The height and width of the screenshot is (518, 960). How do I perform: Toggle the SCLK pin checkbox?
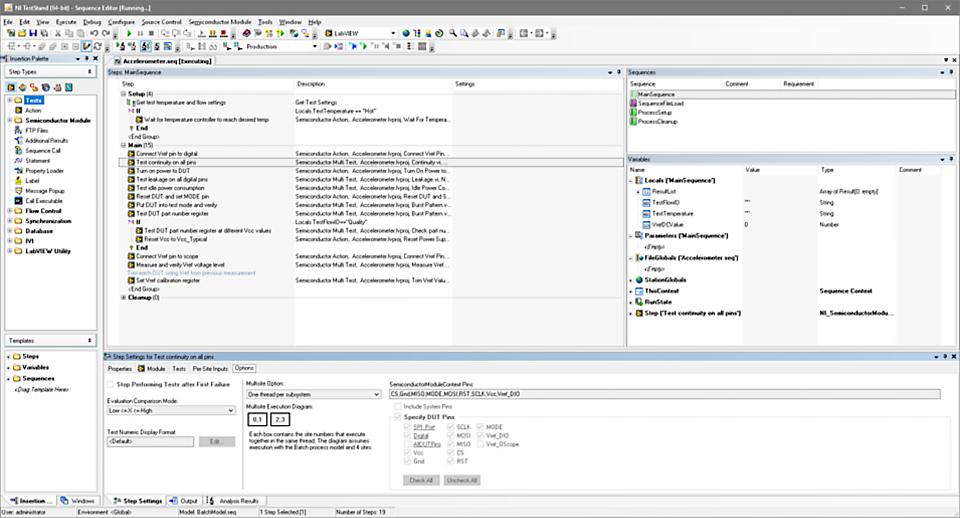click(x=451, y=427)
